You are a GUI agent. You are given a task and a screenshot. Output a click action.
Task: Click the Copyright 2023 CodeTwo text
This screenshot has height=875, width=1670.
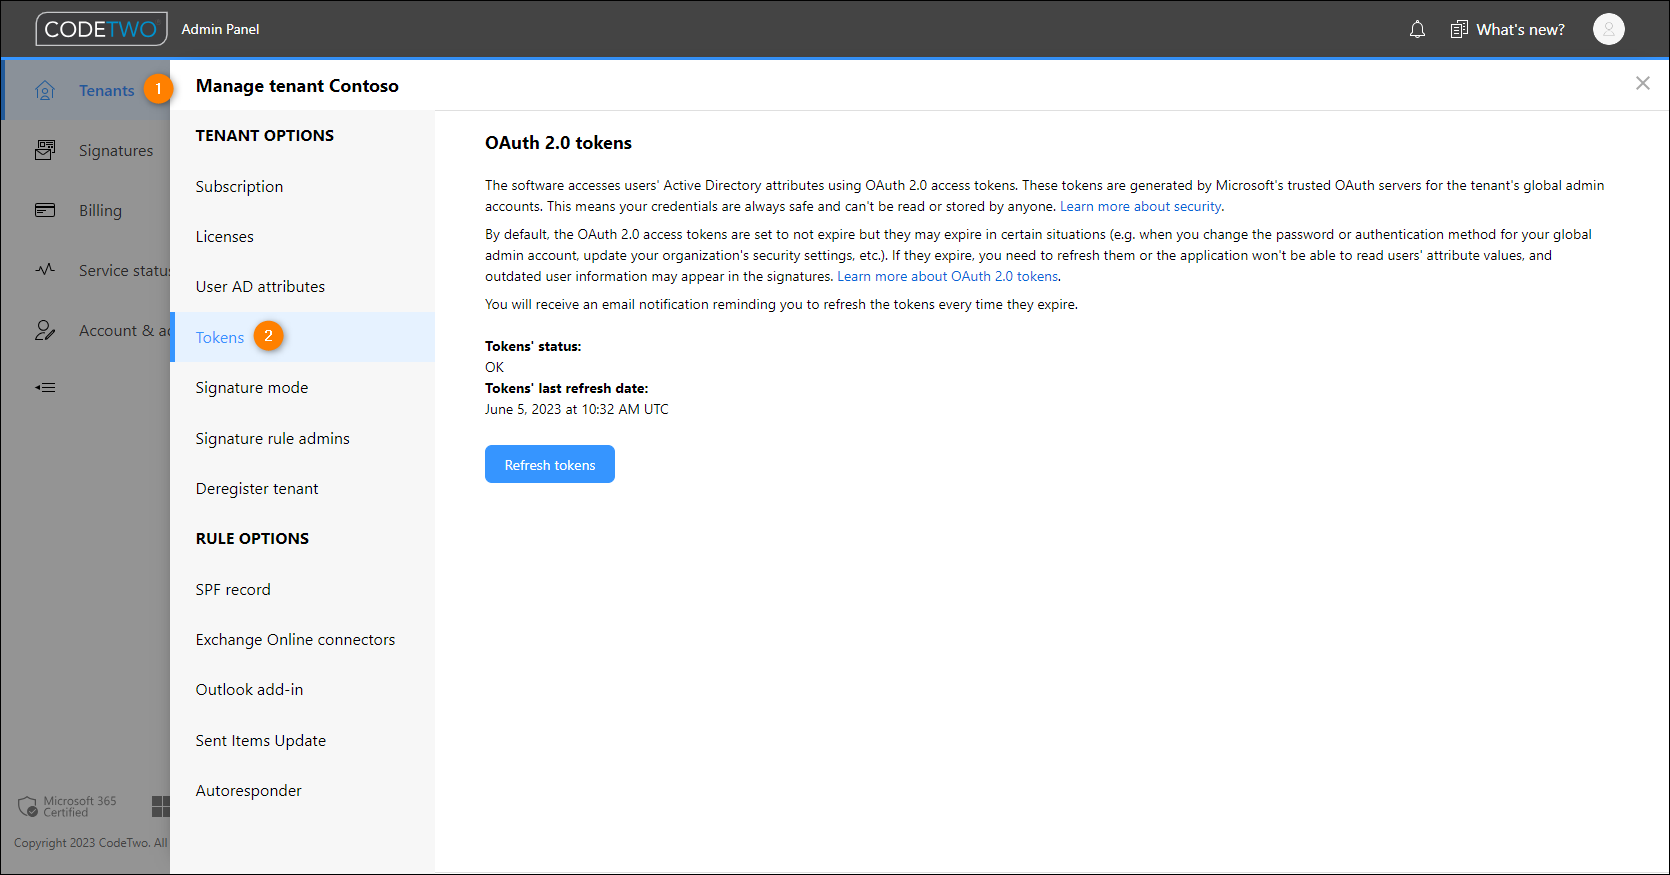tap(90, 843)
